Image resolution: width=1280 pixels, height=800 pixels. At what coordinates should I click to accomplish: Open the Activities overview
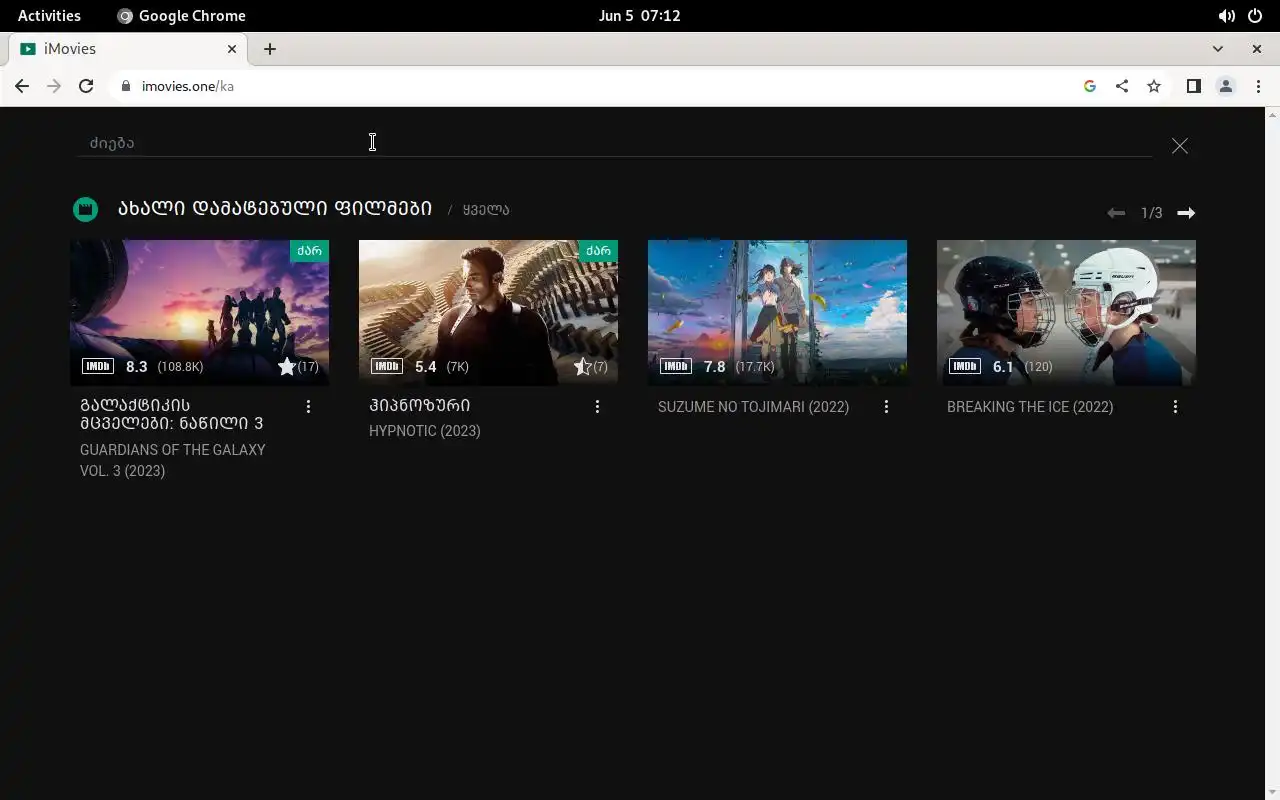49,16
